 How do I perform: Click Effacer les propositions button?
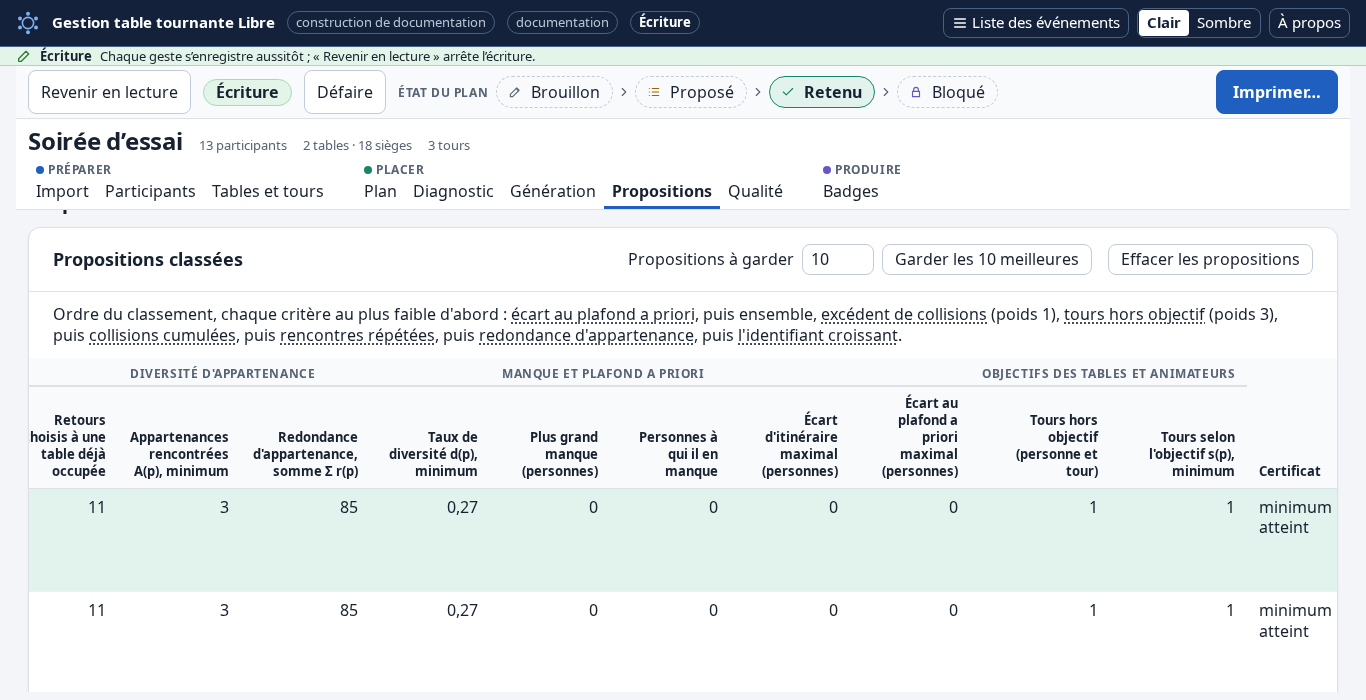(x=1210, y=259)
